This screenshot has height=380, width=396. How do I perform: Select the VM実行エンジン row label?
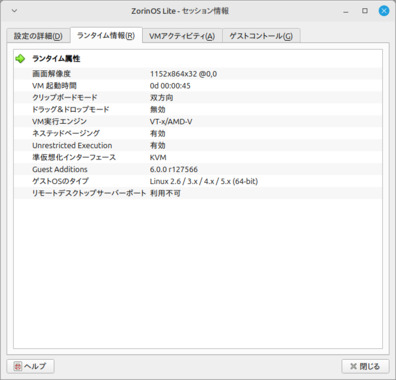coord(59,121)
